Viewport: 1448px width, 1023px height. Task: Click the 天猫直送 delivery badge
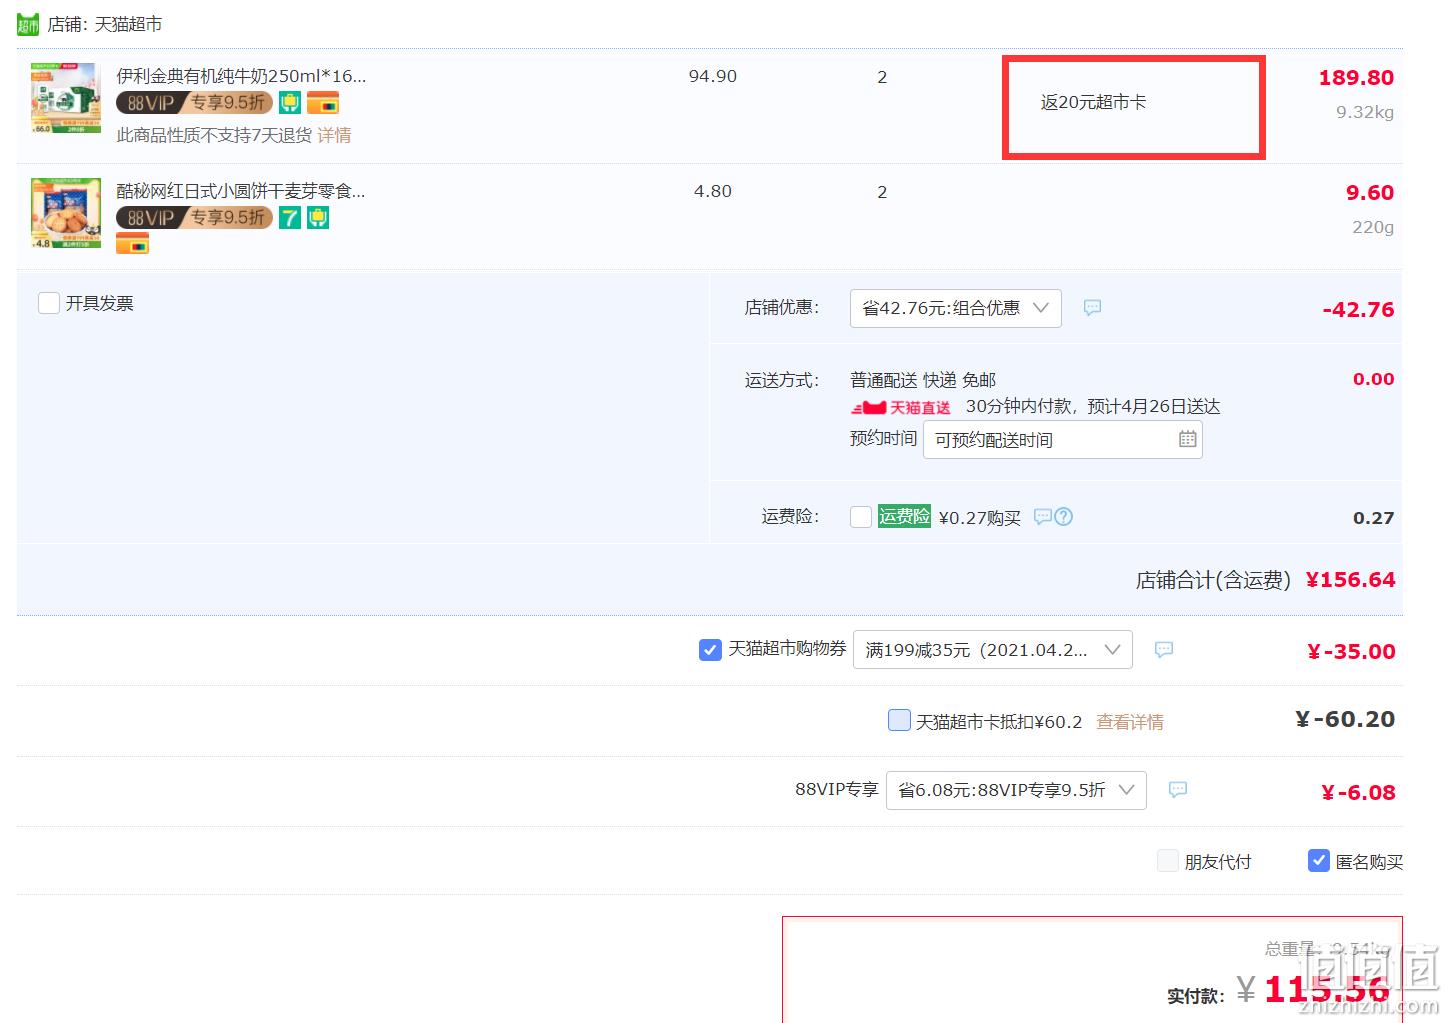(901, 407)
